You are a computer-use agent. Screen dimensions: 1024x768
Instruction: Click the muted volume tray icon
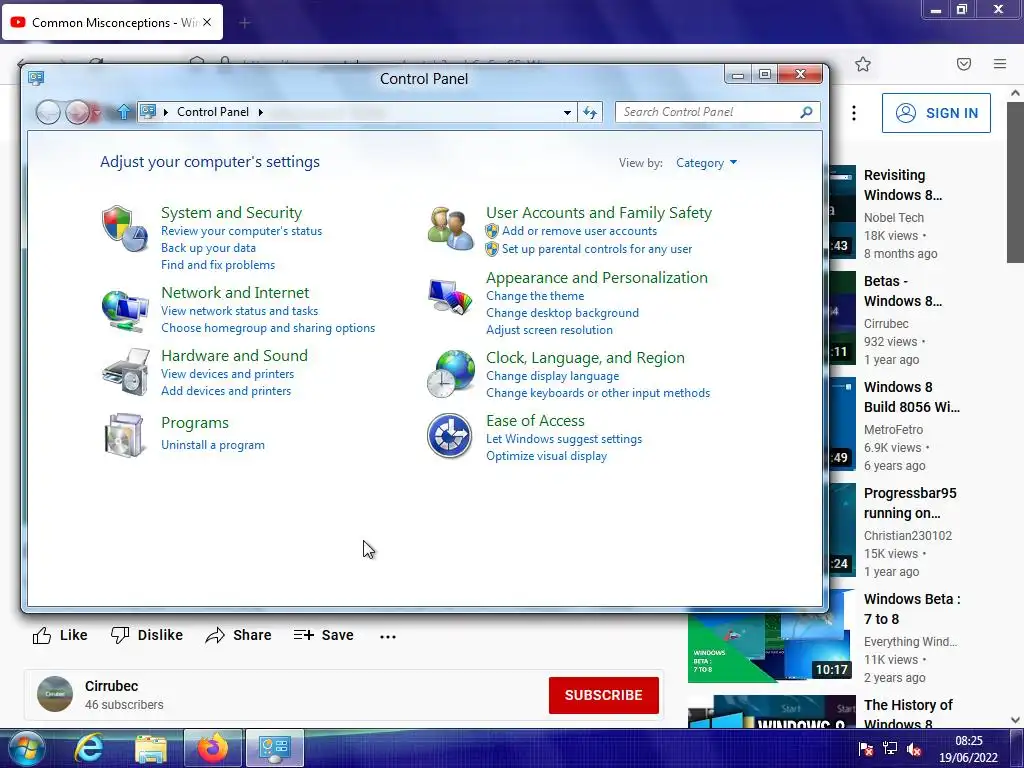pos(914,749)
